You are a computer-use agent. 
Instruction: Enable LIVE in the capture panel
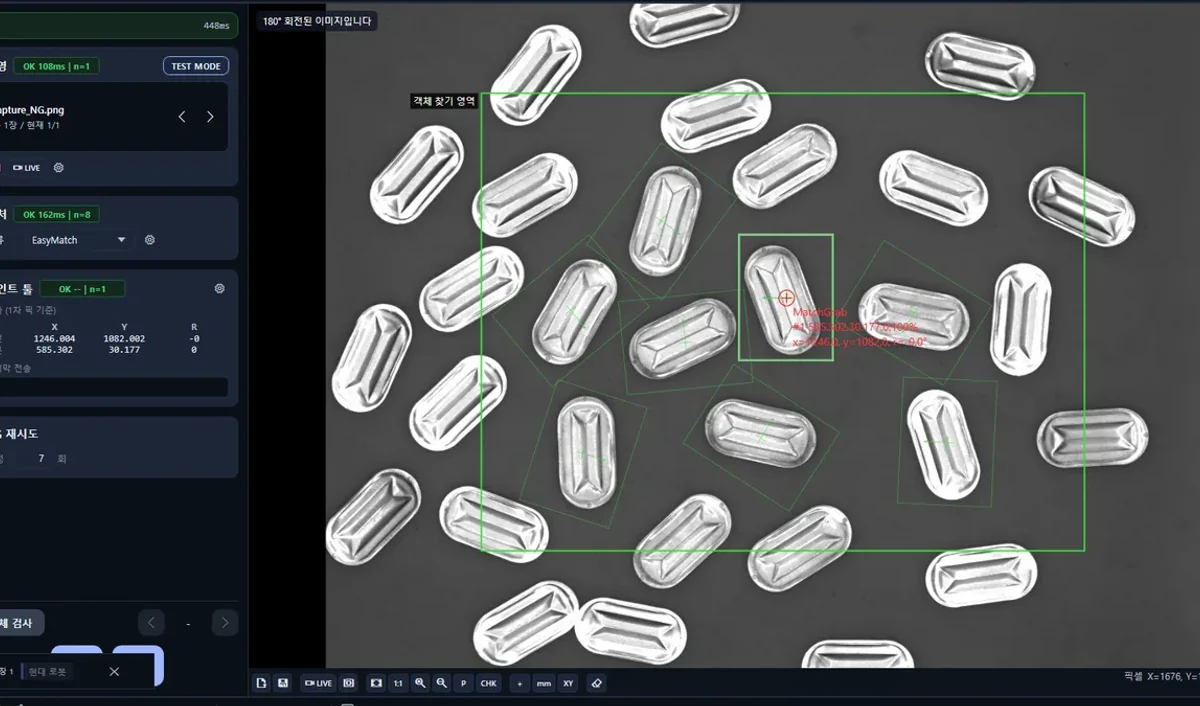(27, 168)
